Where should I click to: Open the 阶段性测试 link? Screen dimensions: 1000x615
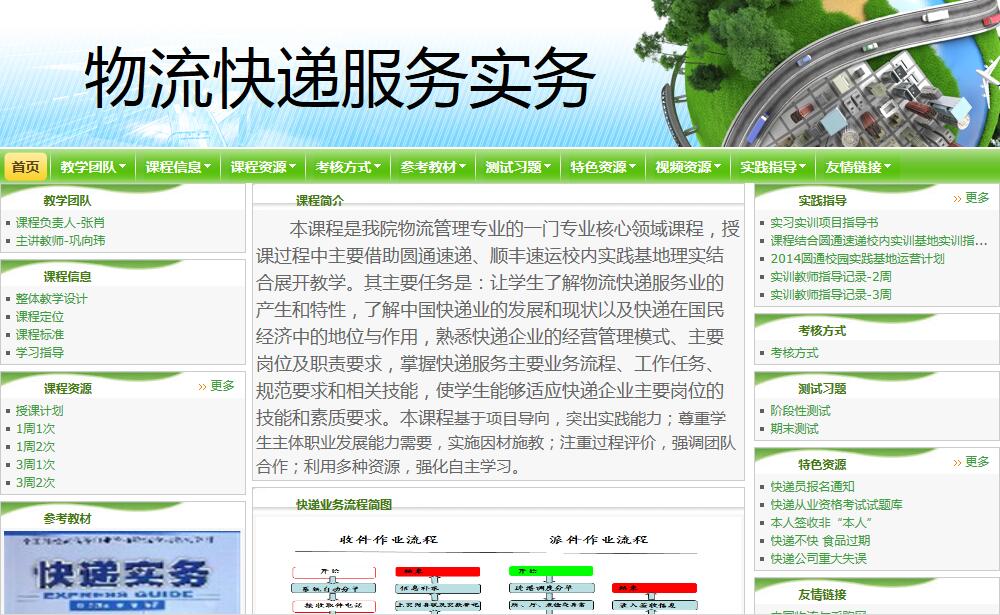(800, 411)
